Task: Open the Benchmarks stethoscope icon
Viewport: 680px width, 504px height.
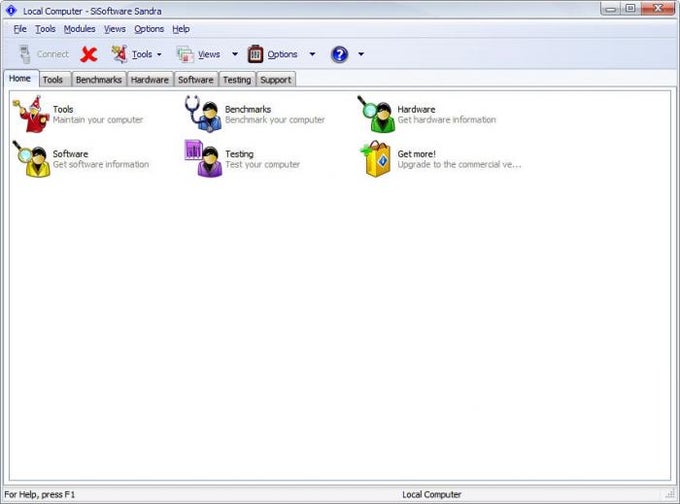Action: tap(203, 114)
